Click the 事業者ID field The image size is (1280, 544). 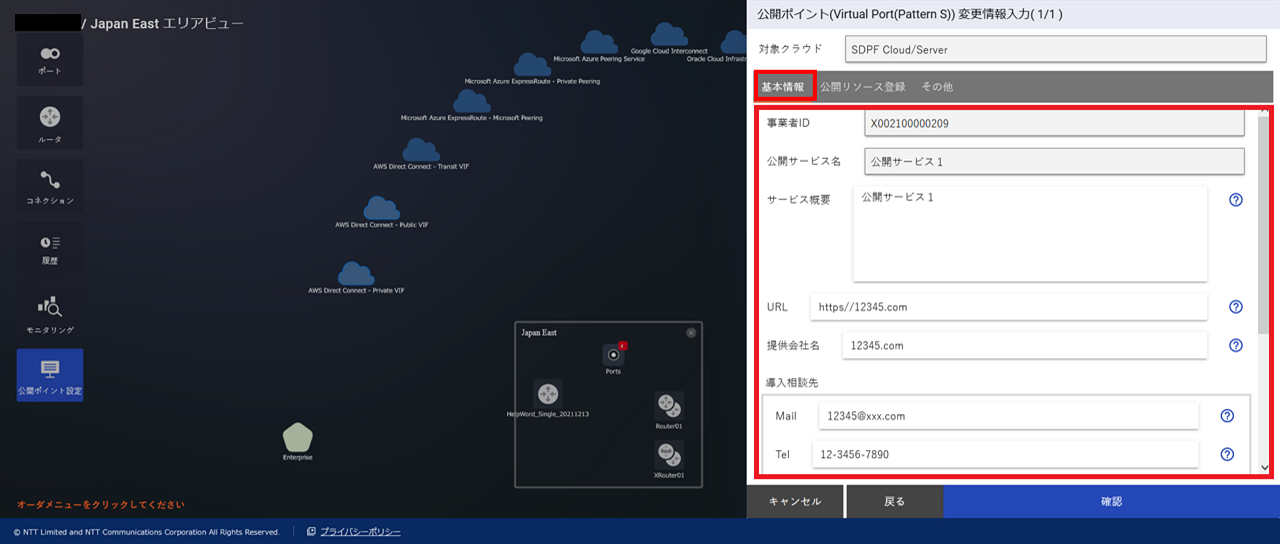coord(1054,123)
